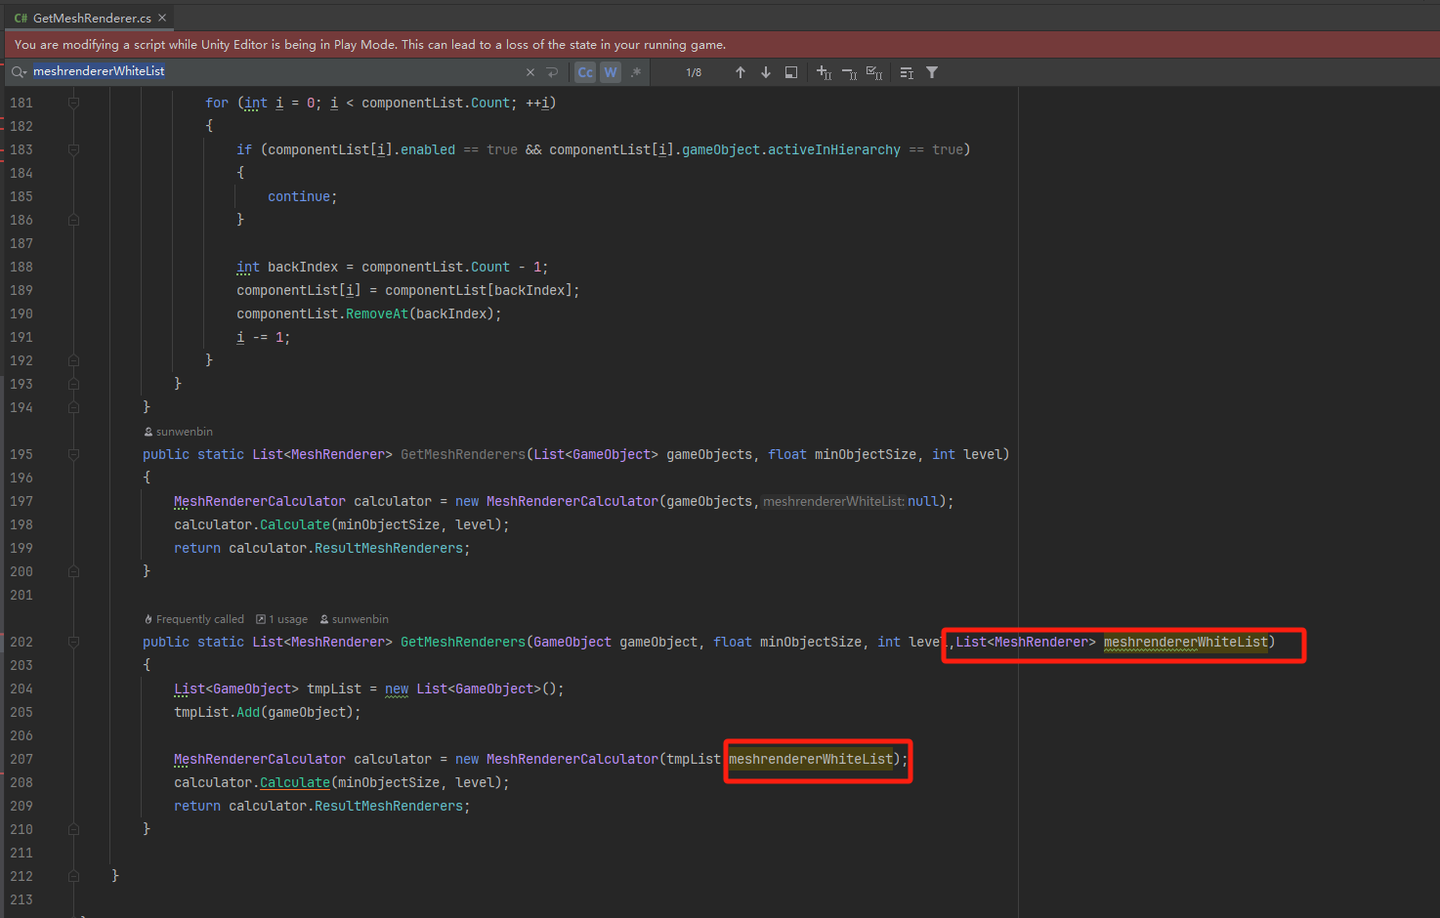Collapse the for loop at line 181
1440x918 pixels.
tap(73, 103)
